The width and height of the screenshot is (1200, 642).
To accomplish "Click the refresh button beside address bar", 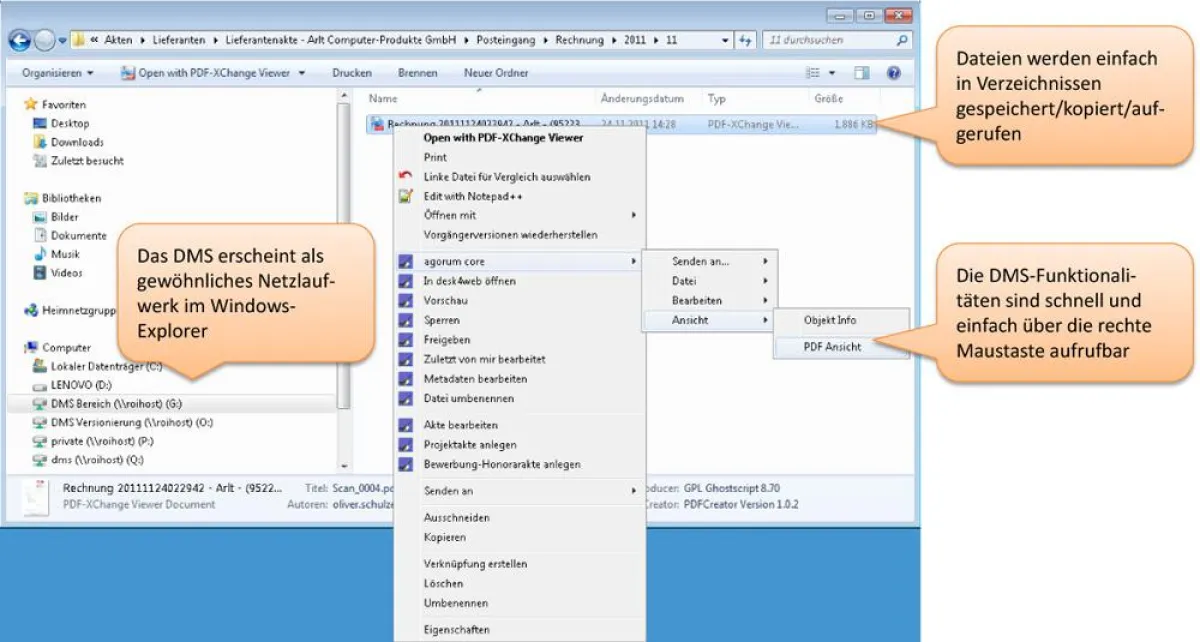I will click(745, 41).
